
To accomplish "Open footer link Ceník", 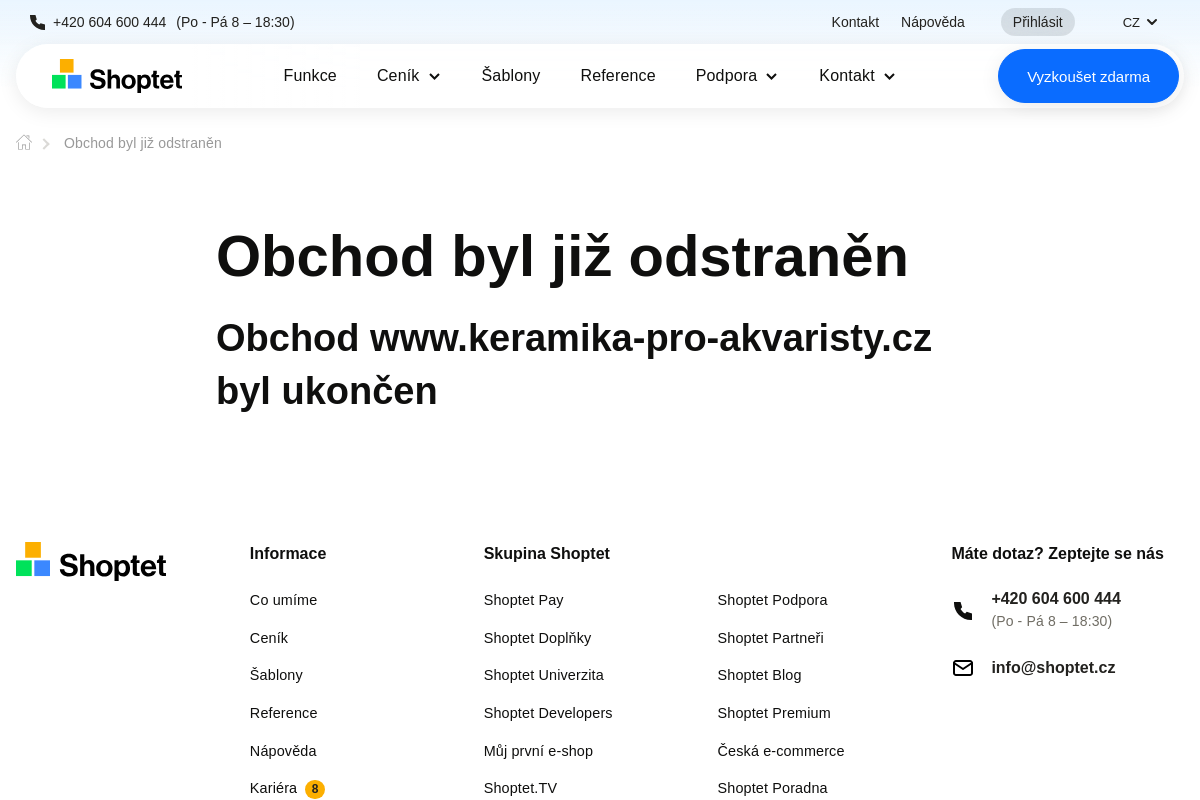I will tap(269, 638).
